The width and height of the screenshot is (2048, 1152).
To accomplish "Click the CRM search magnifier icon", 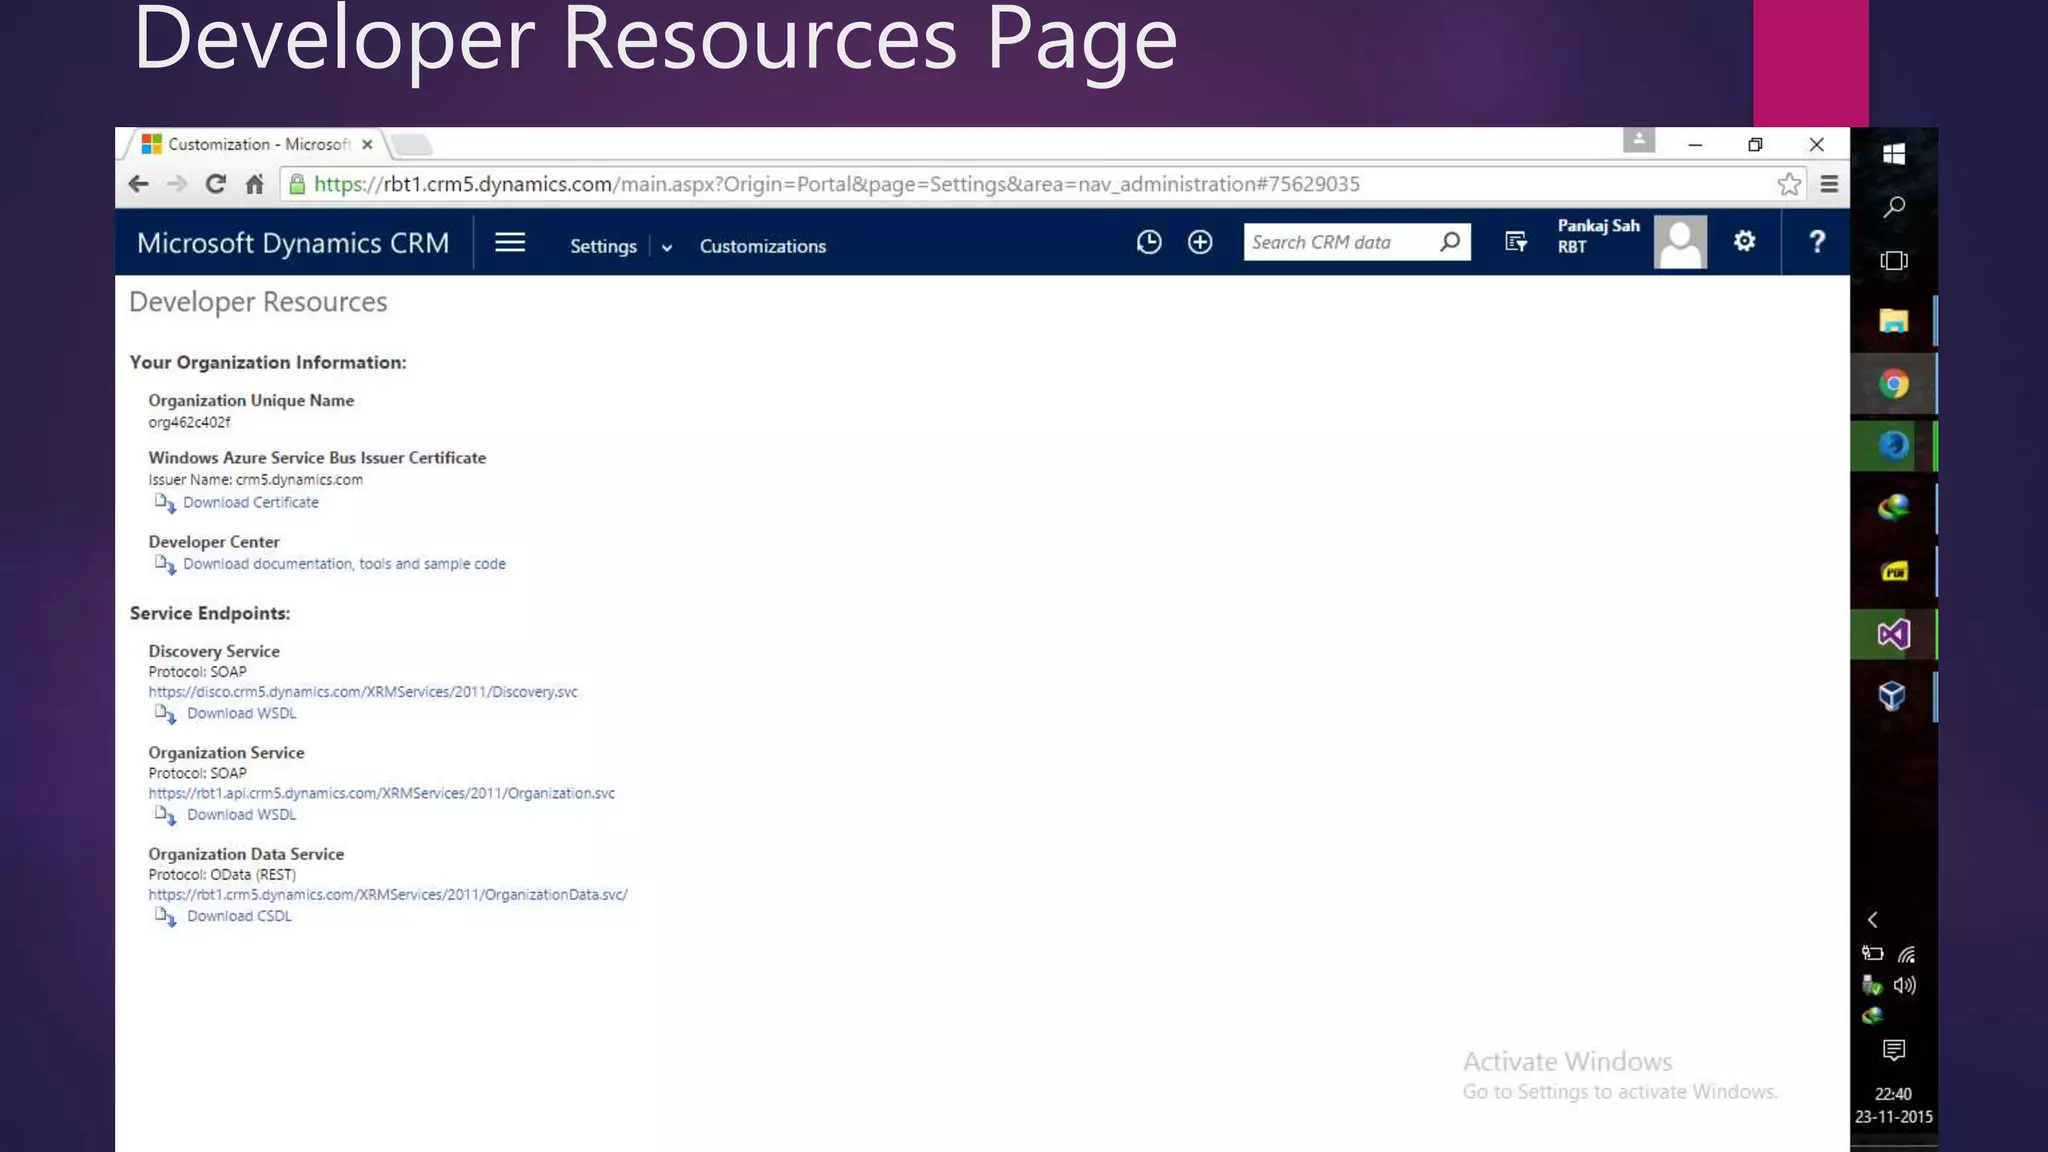I will click(x=1450, y=242).
